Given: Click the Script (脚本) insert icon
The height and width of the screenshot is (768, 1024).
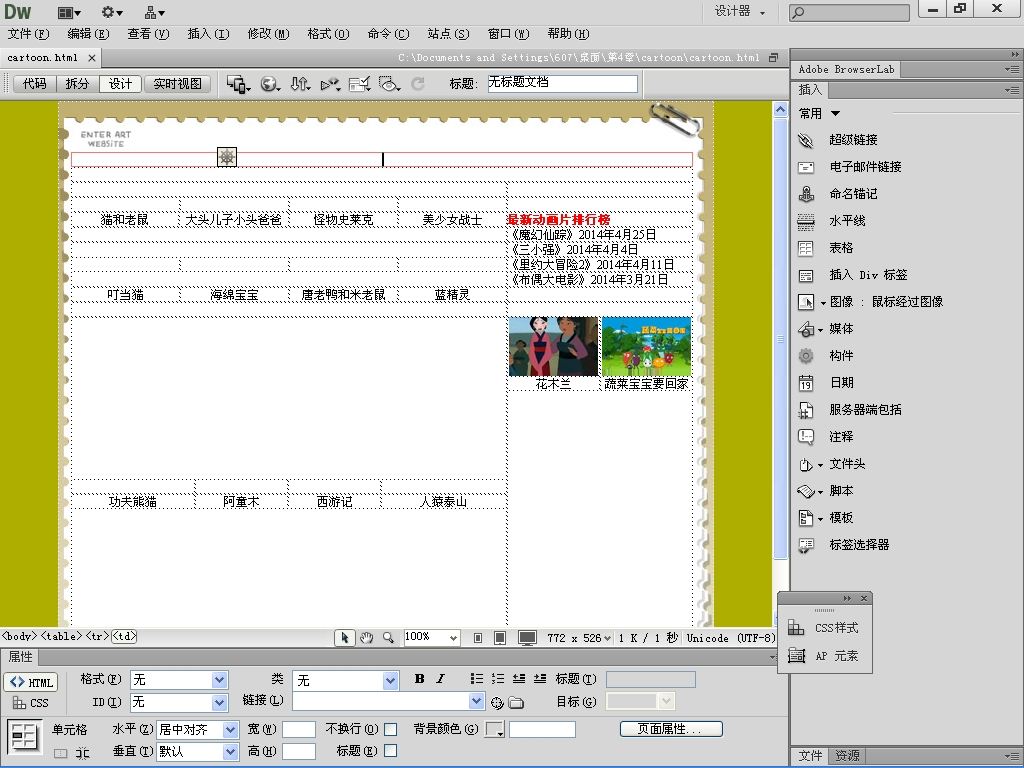Looking at the screenshot, I should tap(806, 491).
